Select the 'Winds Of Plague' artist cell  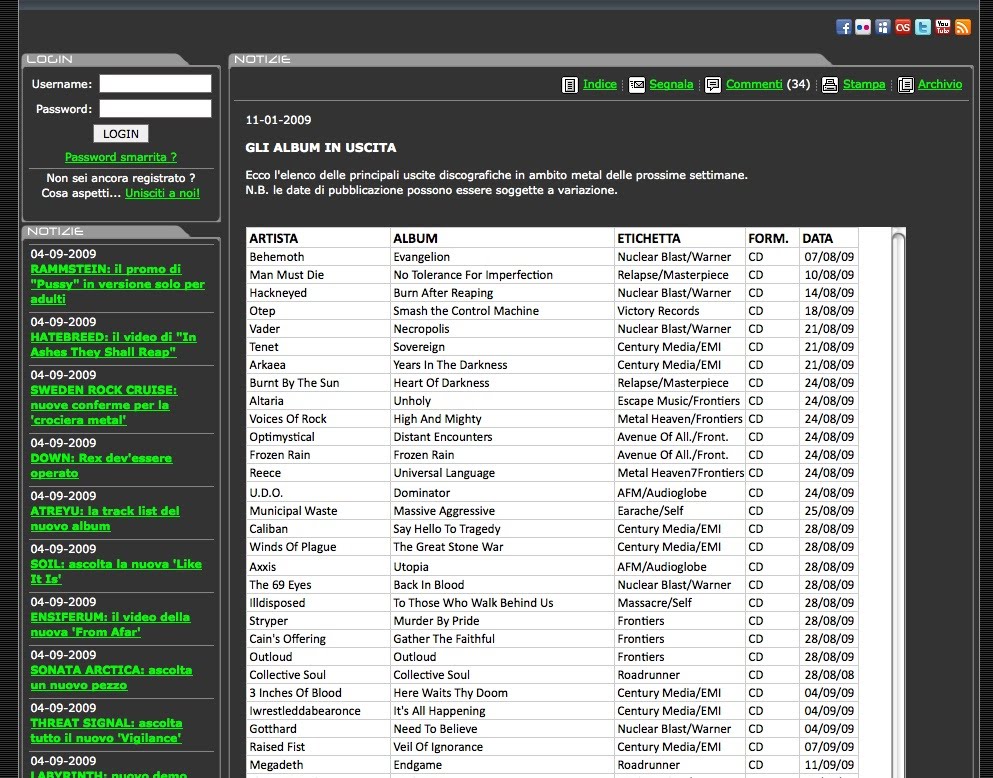tap(318, 546)
